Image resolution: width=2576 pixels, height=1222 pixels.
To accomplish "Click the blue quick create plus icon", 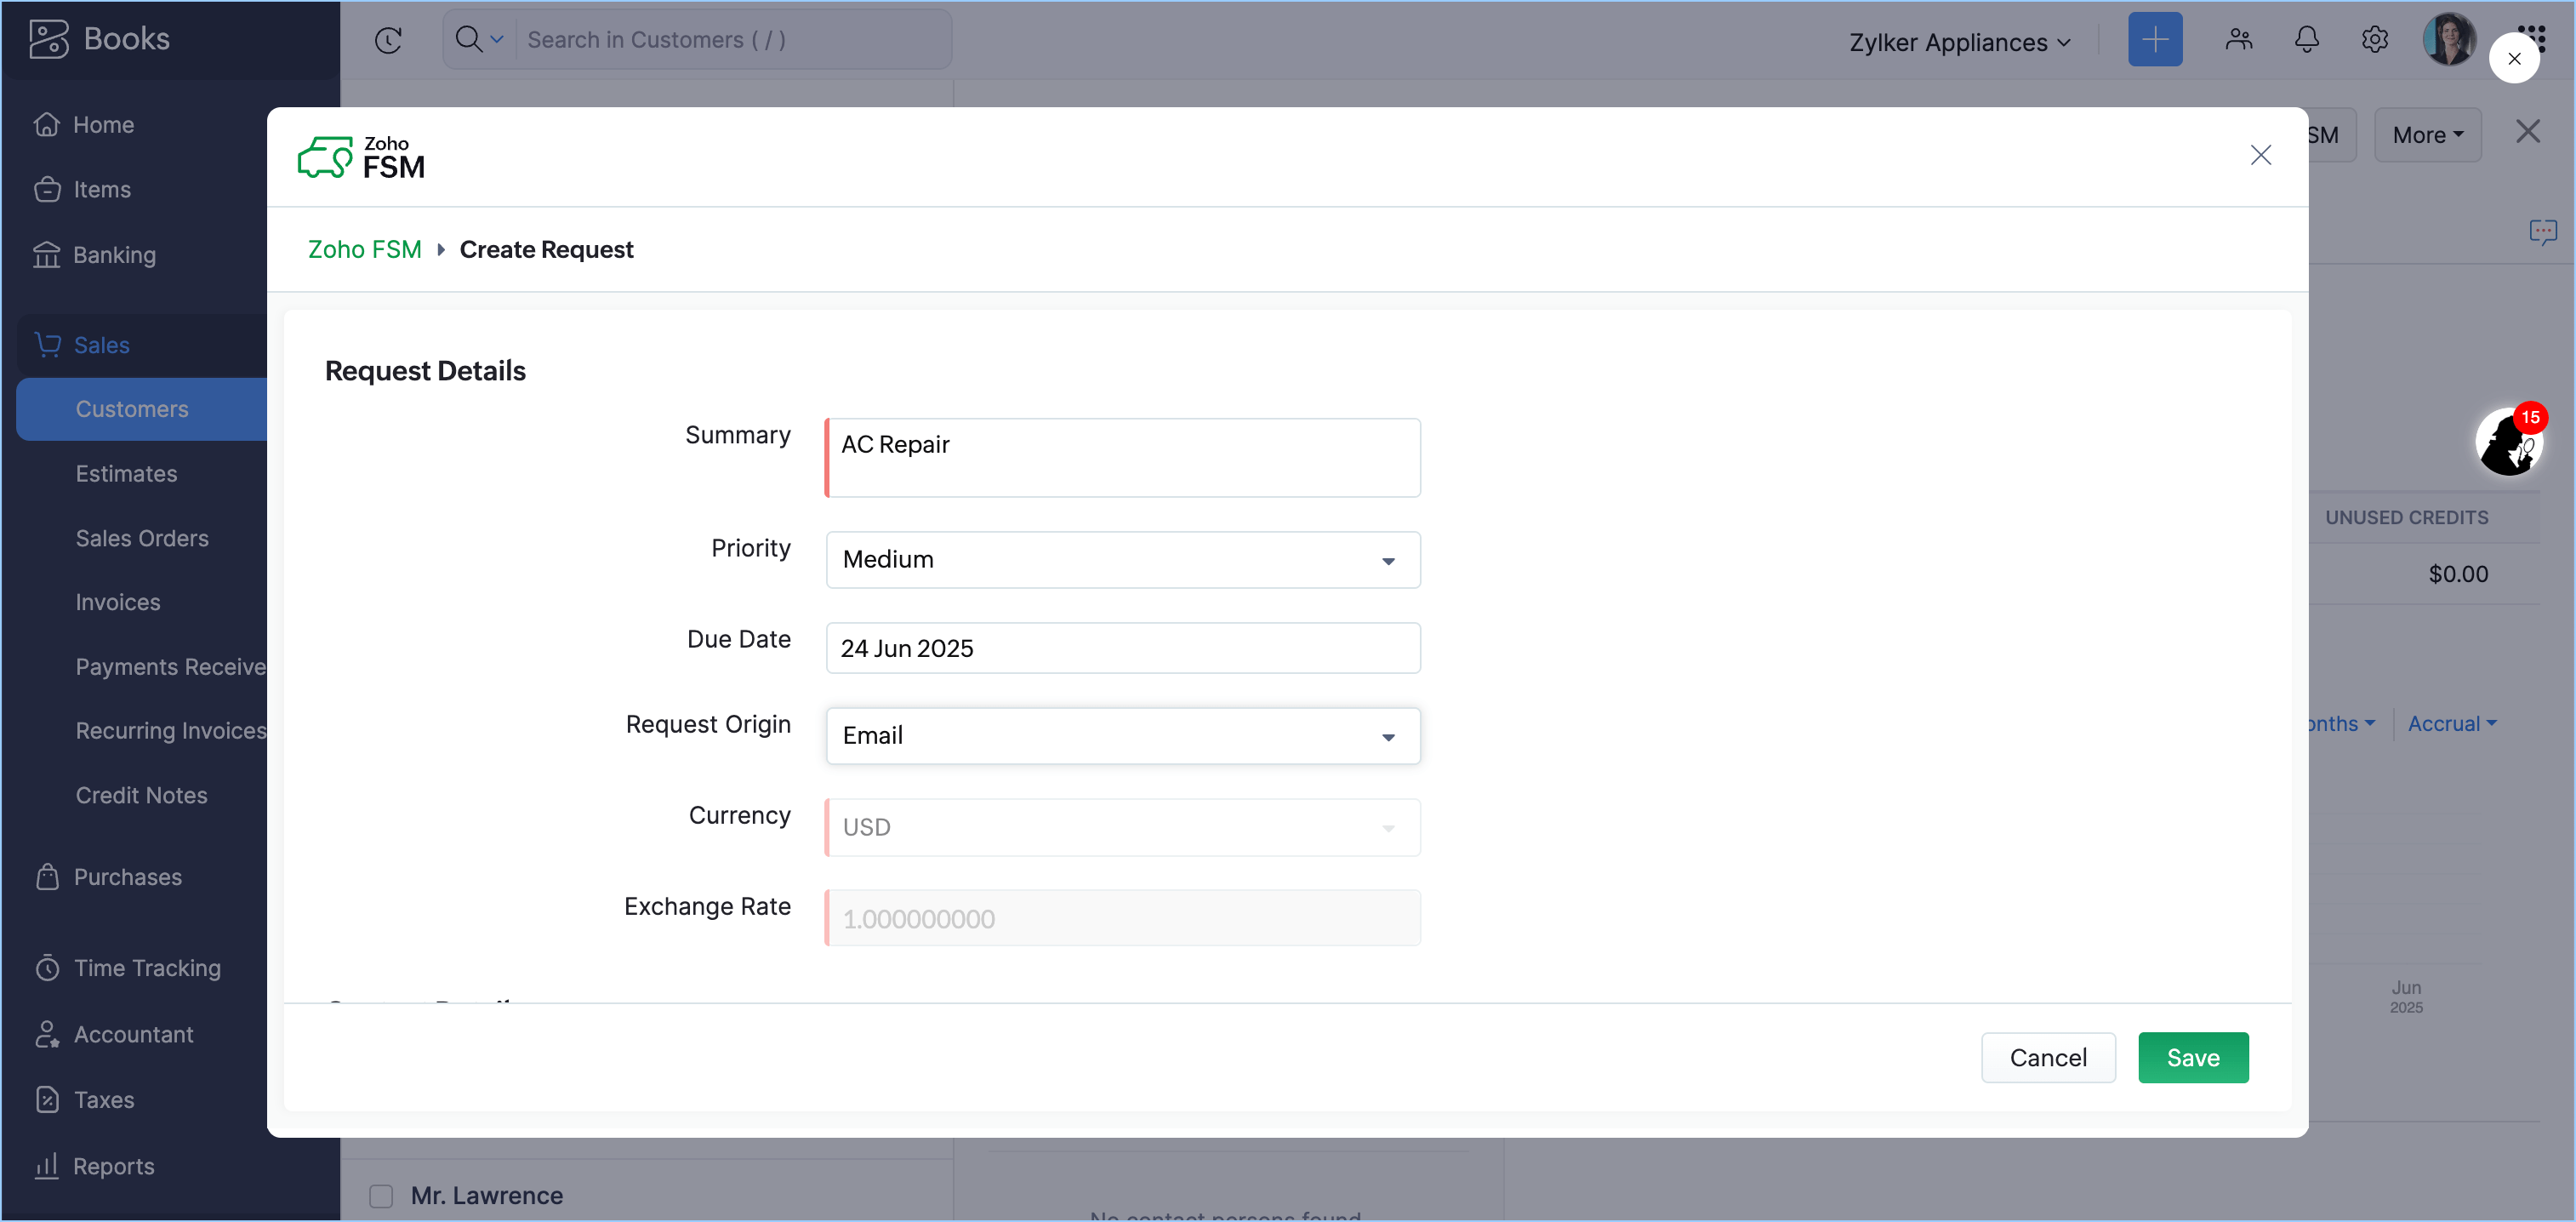I will tap(2154, 40).
